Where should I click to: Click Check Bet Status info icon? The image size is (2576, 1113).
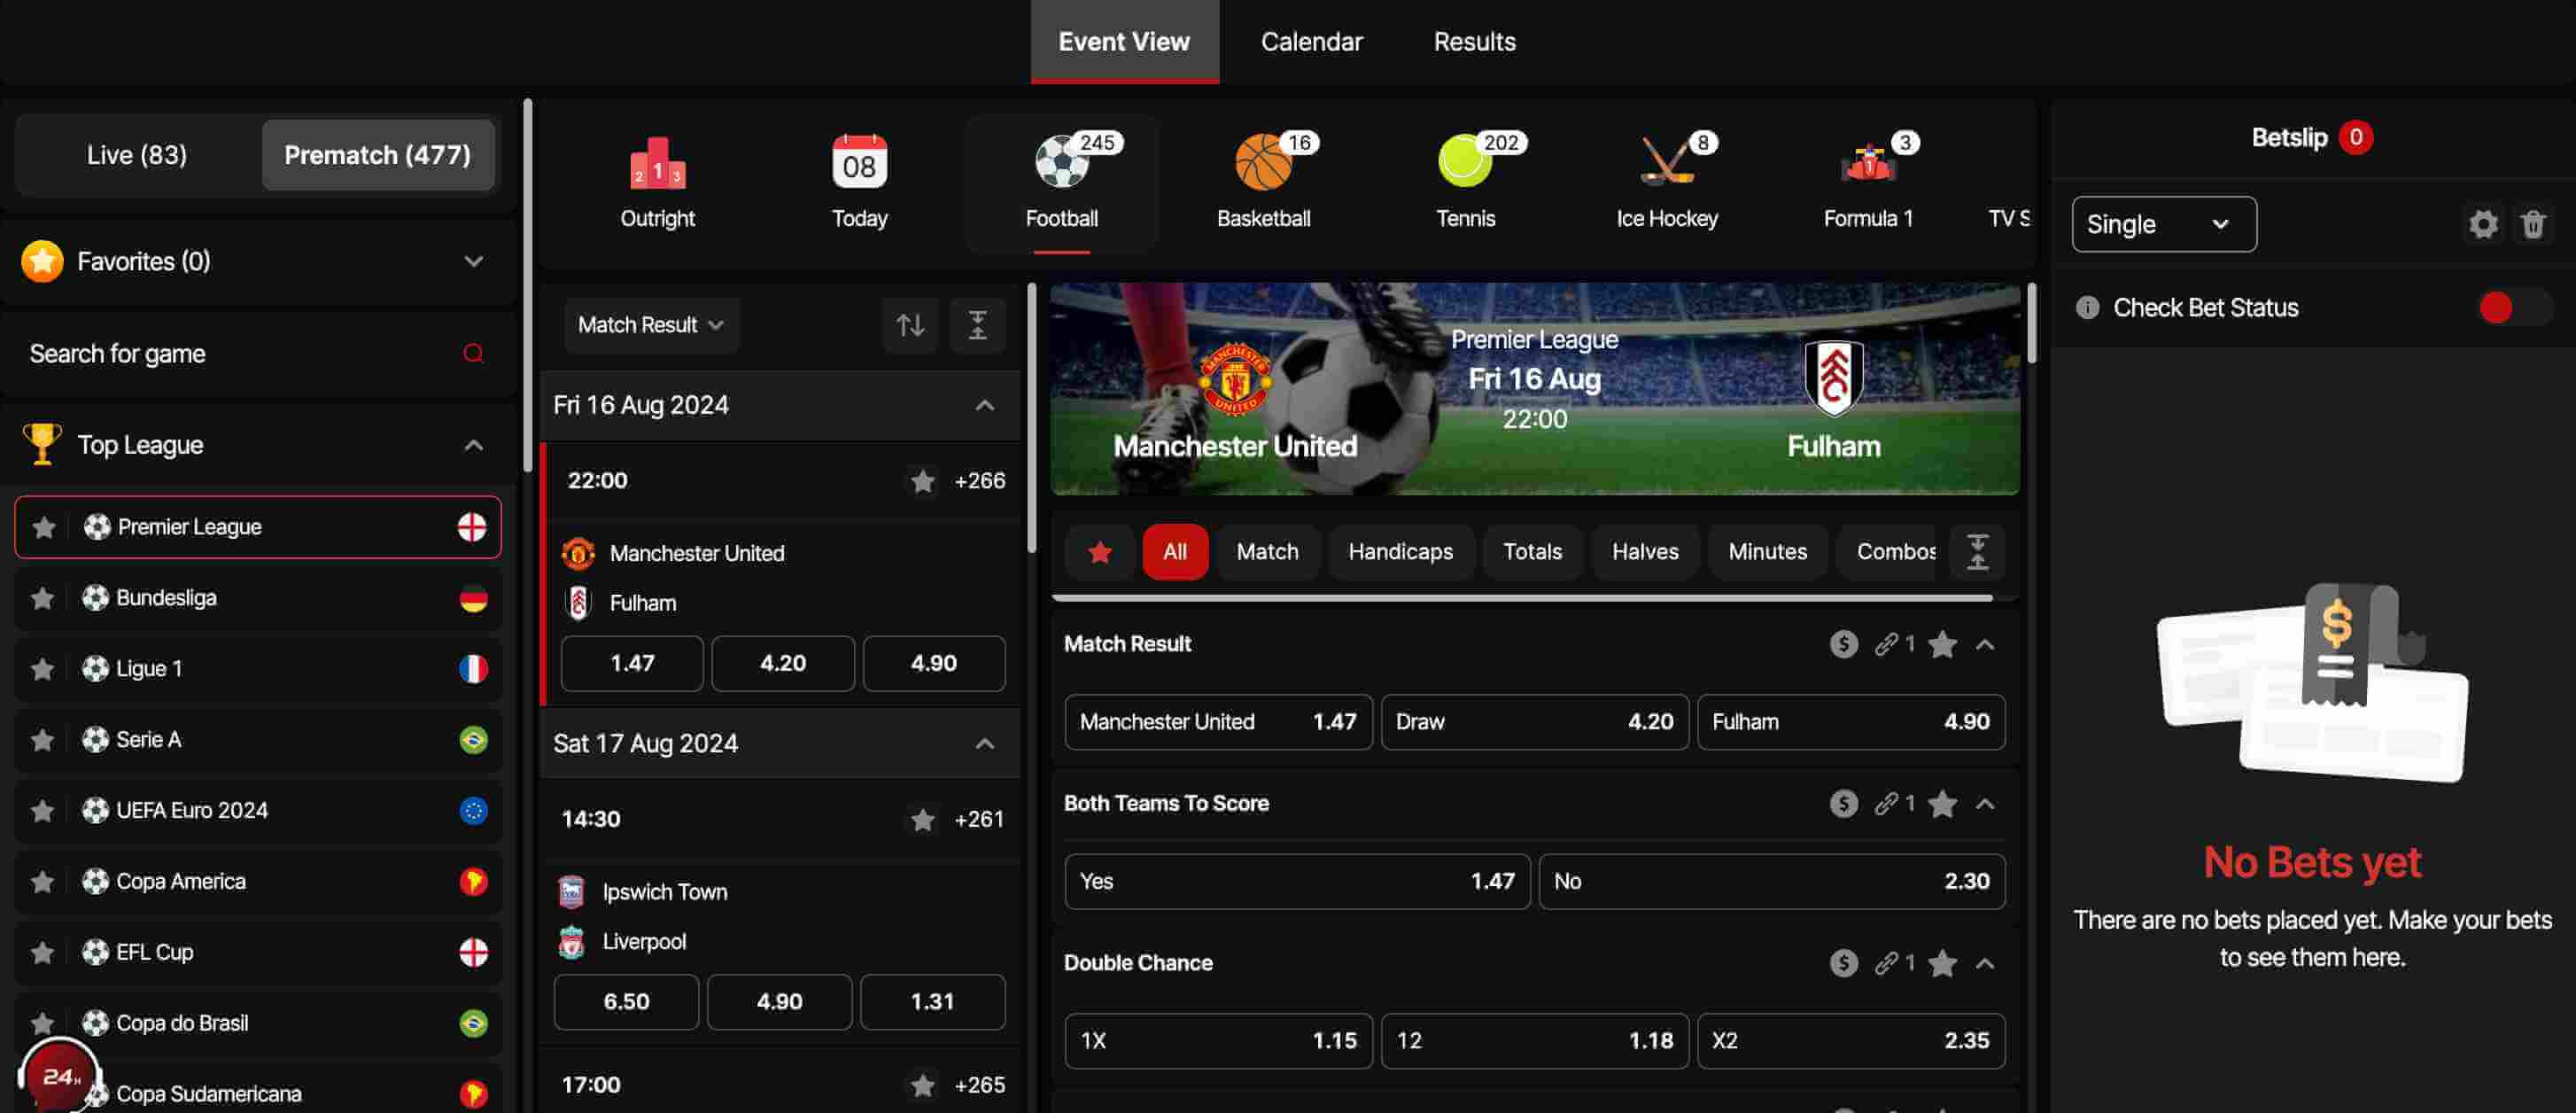[2087, 307]
